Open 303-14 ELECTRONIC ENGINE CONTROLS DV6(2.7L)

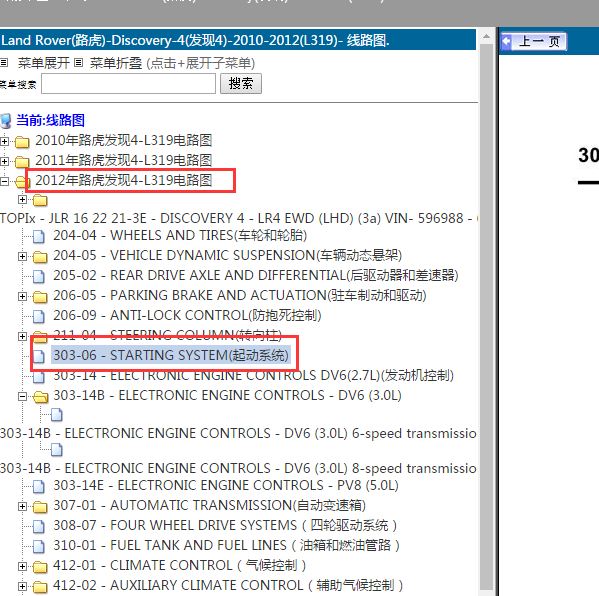coord(253,376)
